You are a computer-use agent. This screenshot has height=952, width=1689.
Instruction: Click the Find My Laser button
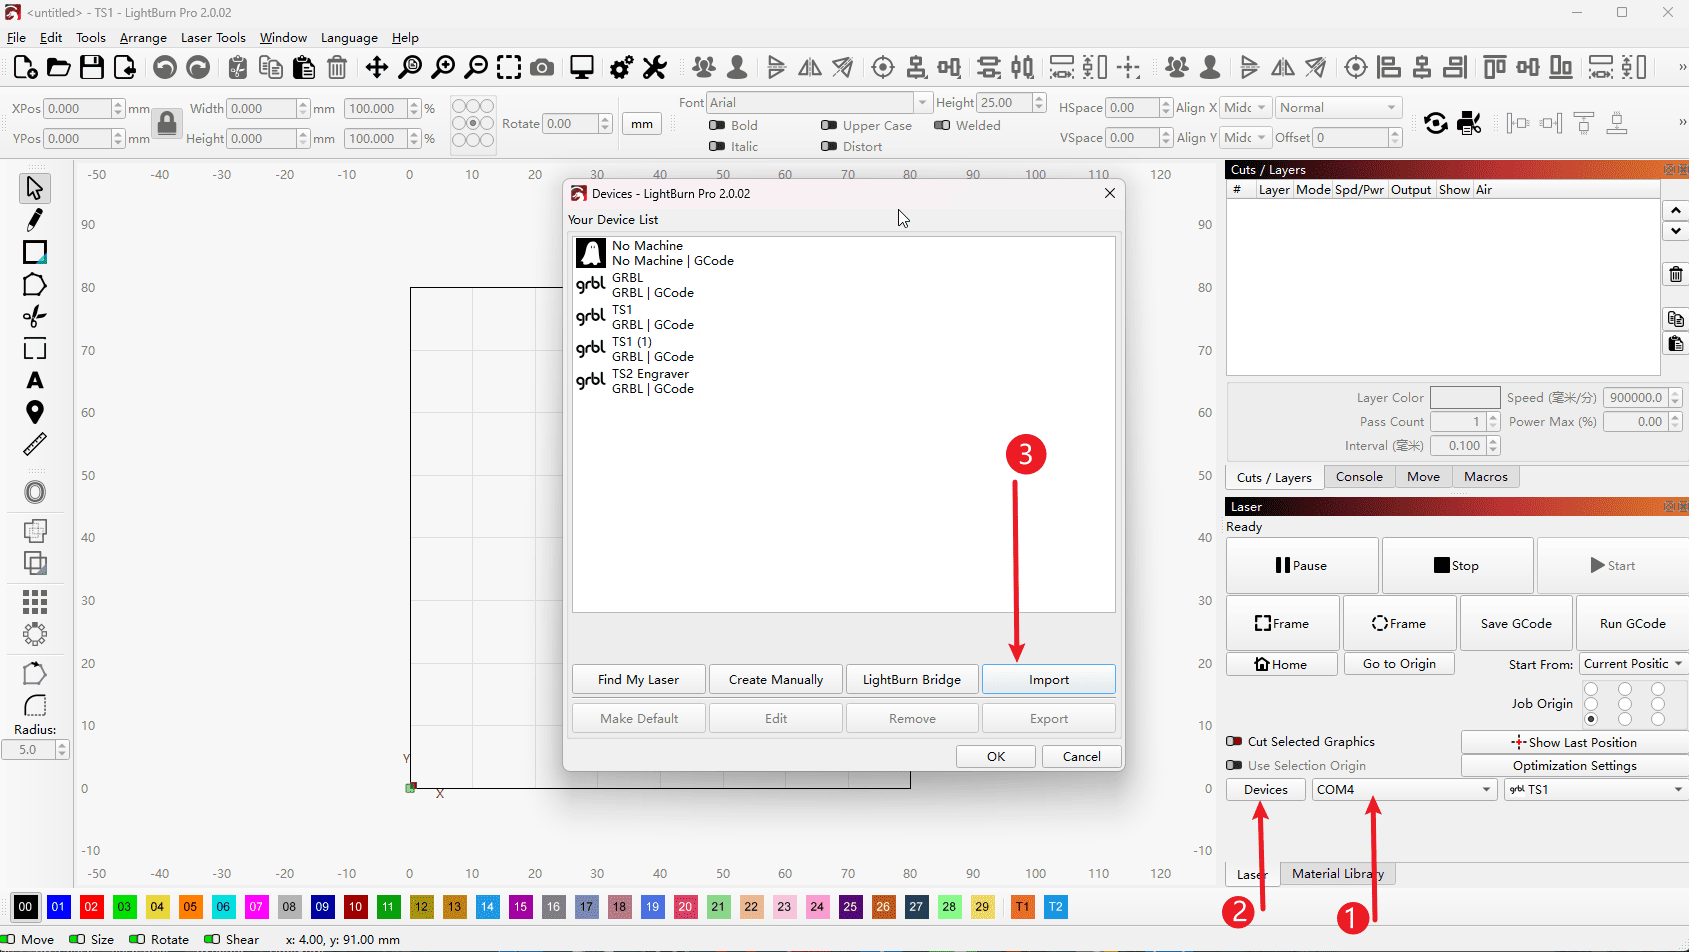638,680
